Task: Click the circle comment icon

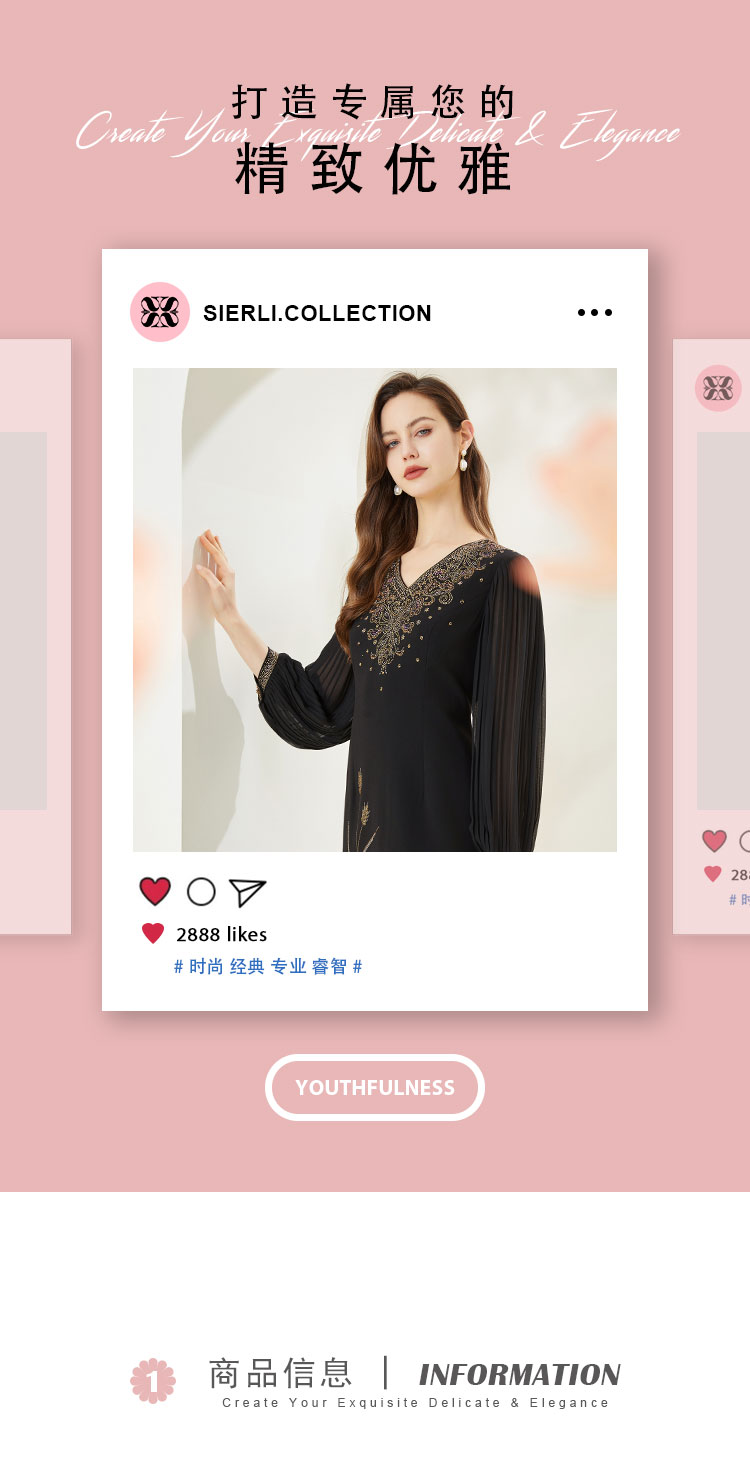Action: (x=201, y=891)
